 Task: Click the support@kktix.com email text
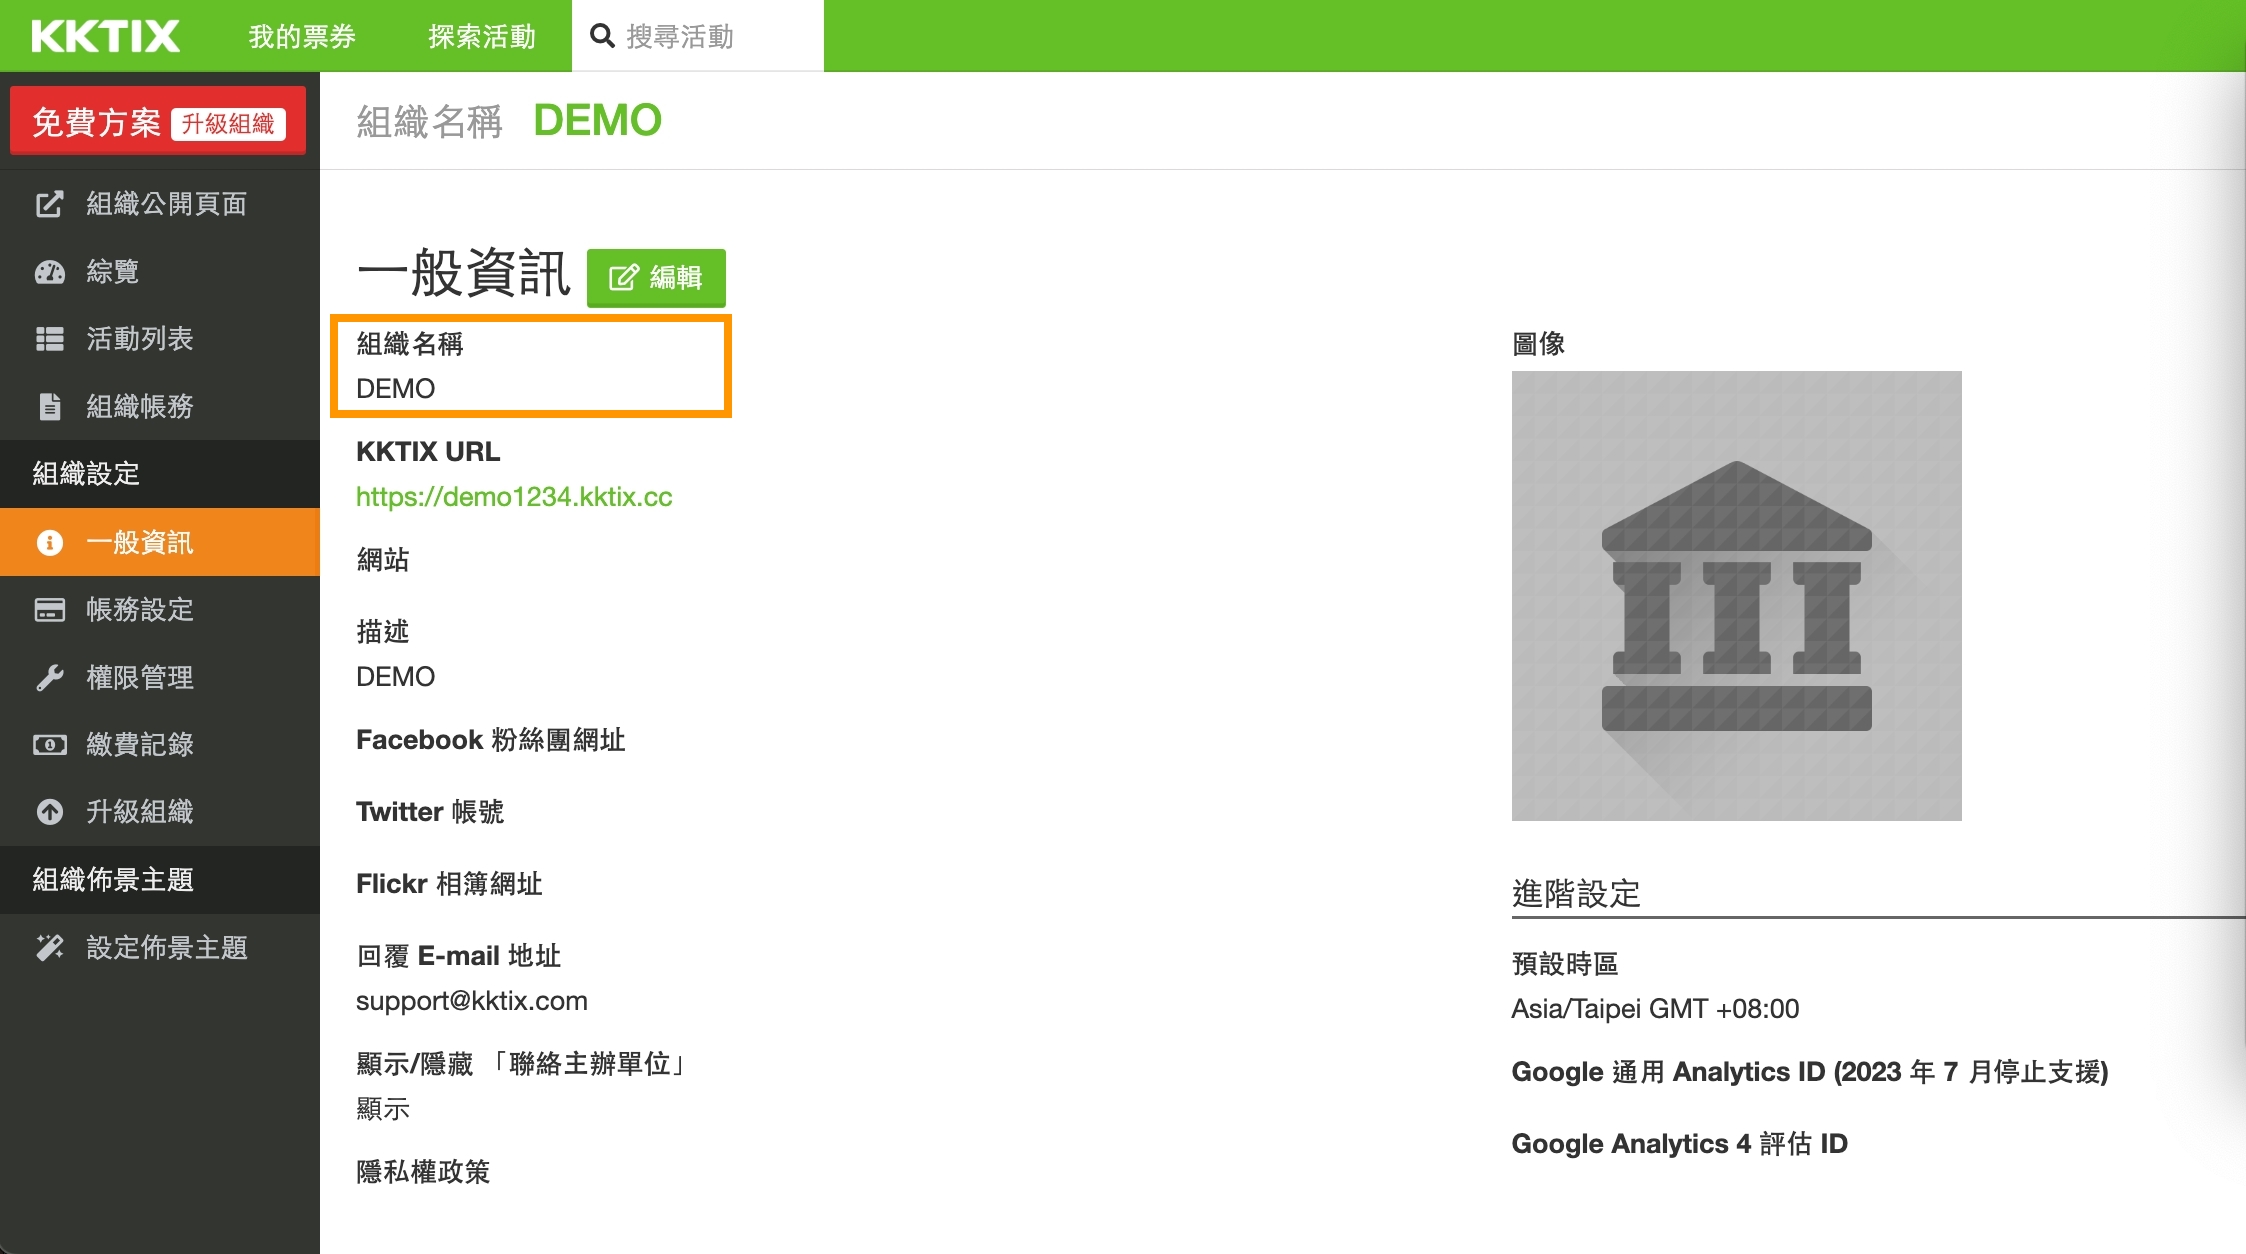472,1001
